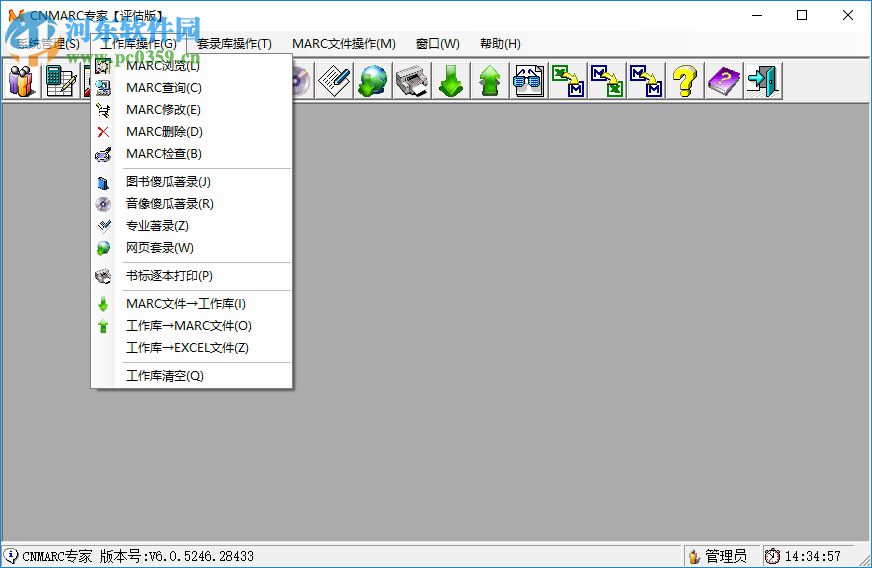Click the info icon in the status bar

(11, 555)
